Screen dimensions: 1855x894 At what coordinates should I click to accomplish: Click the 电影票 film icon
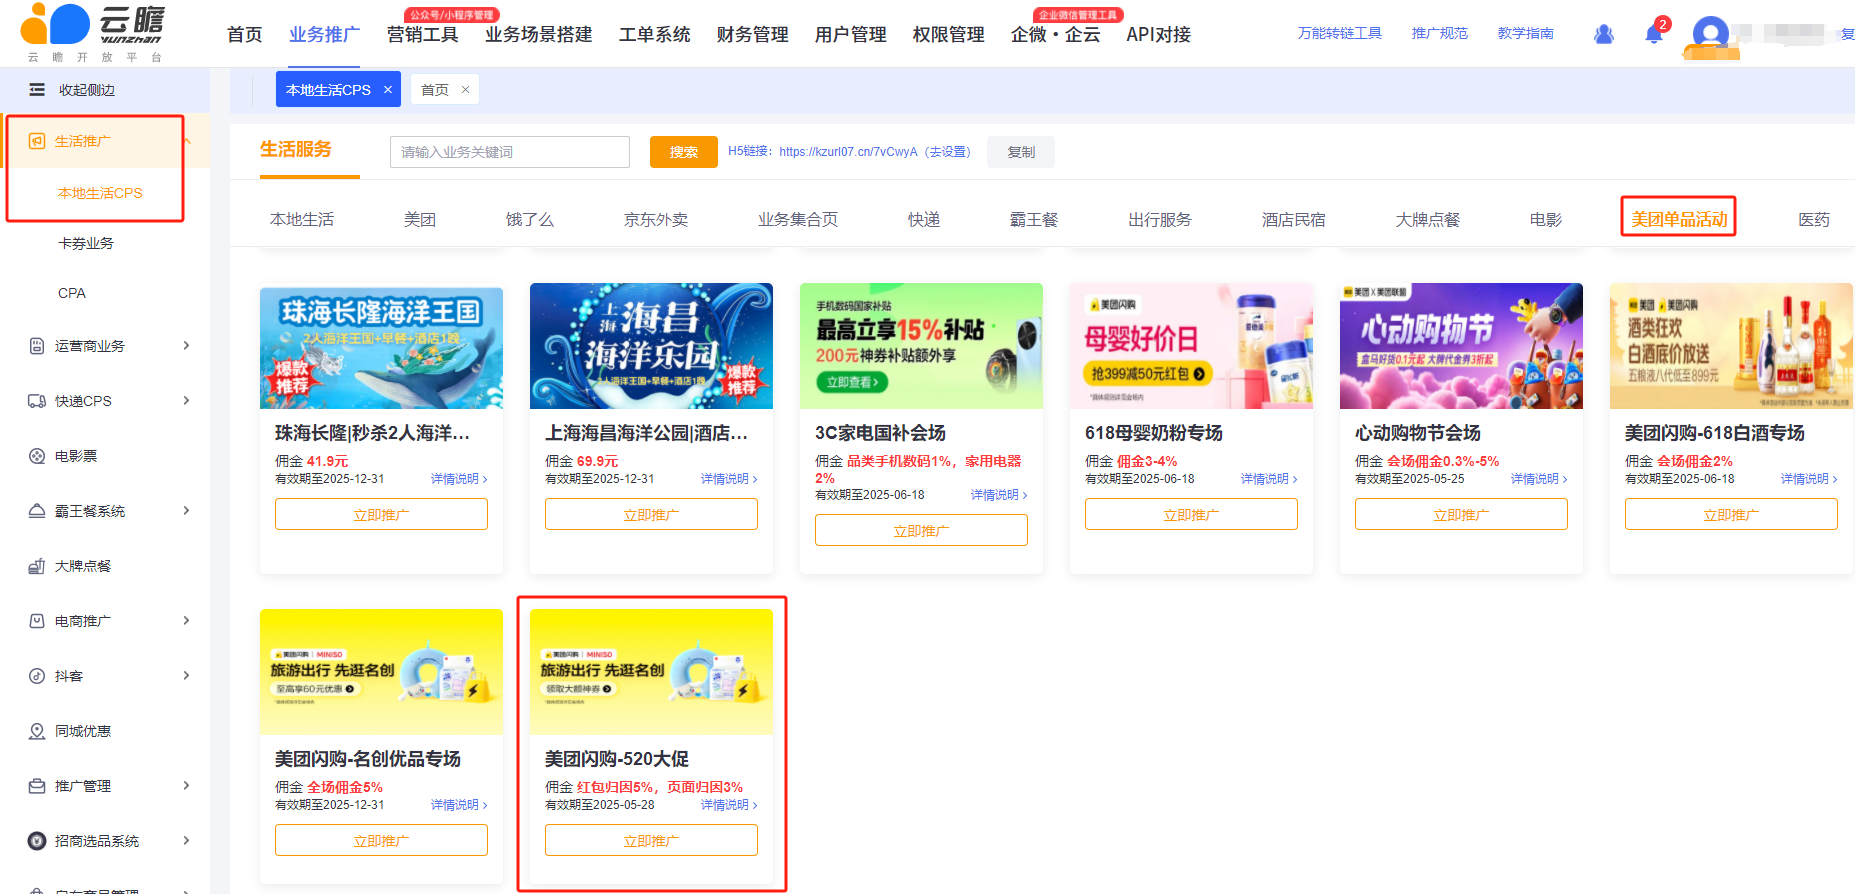(x=37, y=456)
